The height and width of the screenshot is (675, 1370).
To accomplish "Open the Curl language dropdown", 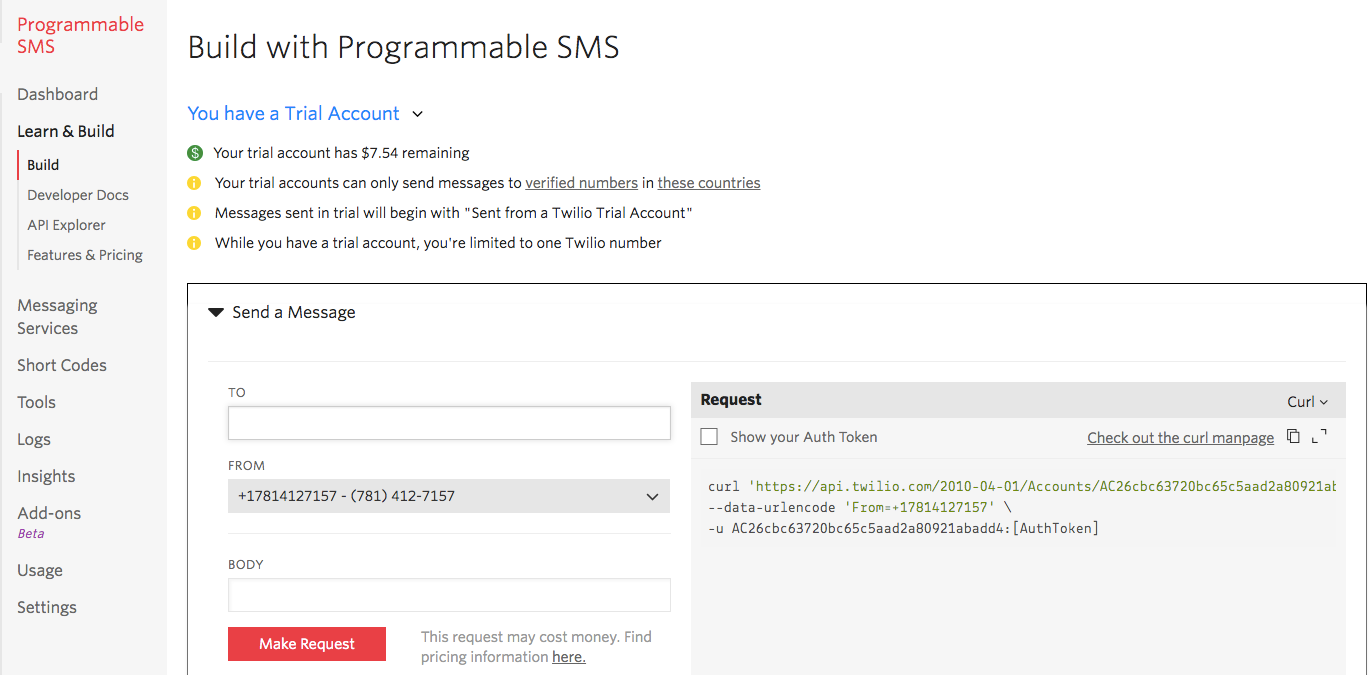I will click(1307, 401).
